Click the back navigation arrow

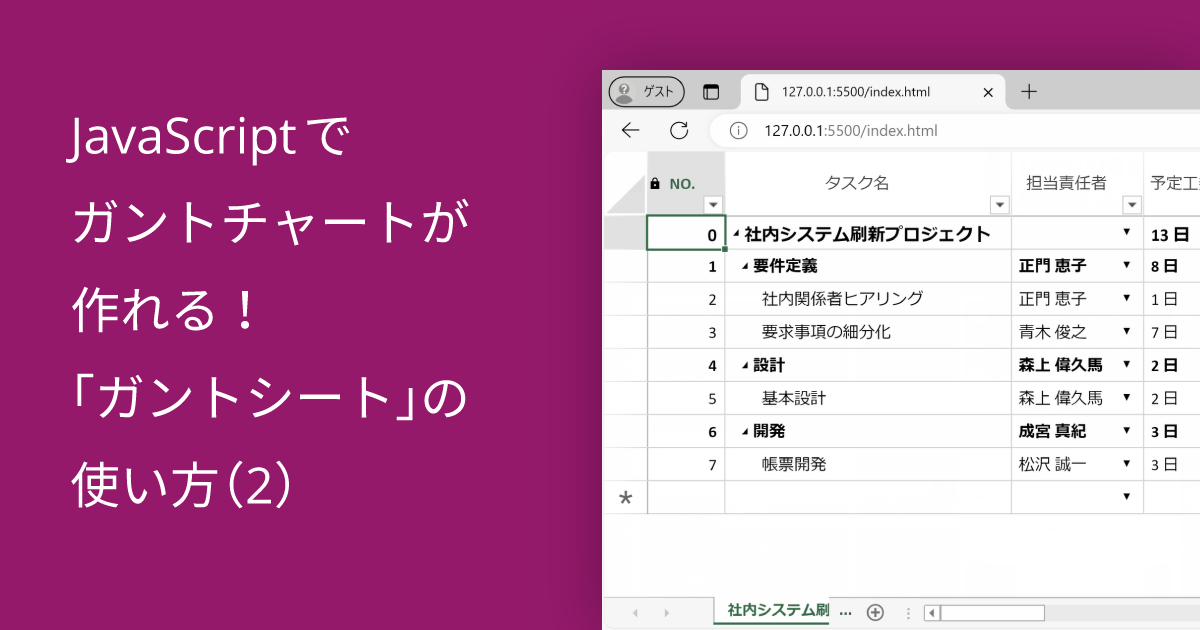[628, 130]
